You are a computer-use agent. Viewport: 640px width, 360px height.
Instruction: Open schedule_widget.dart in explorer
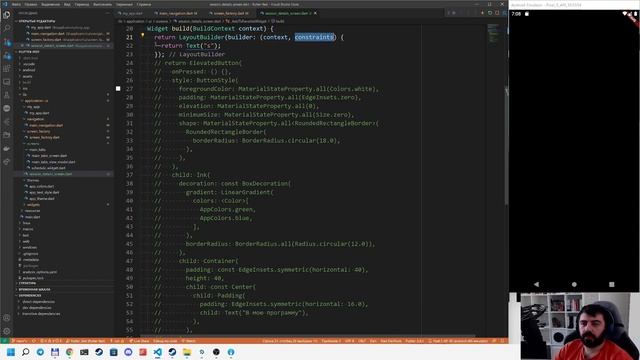(x=48, y=168)
